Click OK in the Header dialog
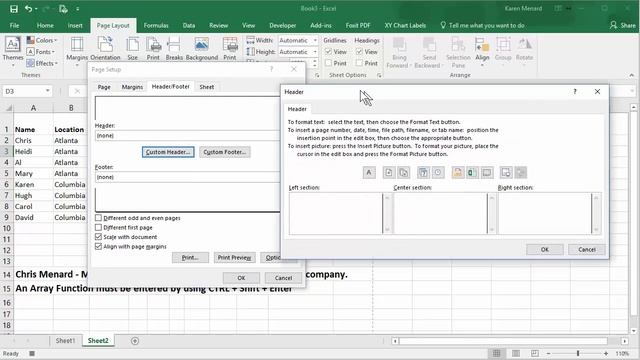This screenshot has height=360, width=640. [x=544, y=249]
